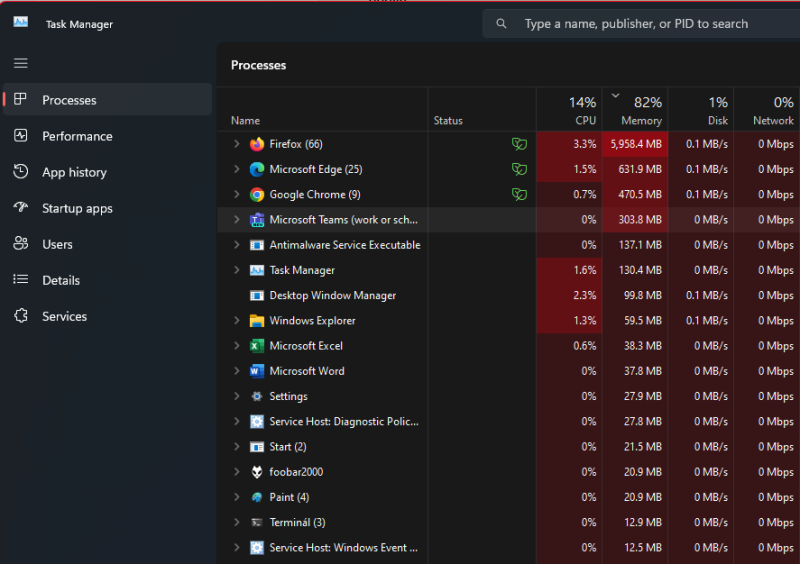Expand the Microsoft Word process row
The image size is (800, 564).
click(x=236, y=371)
